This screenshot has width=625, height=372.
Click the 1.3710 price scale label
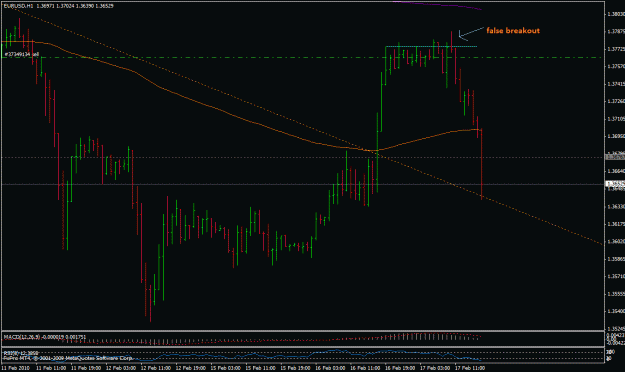(616, 119)
